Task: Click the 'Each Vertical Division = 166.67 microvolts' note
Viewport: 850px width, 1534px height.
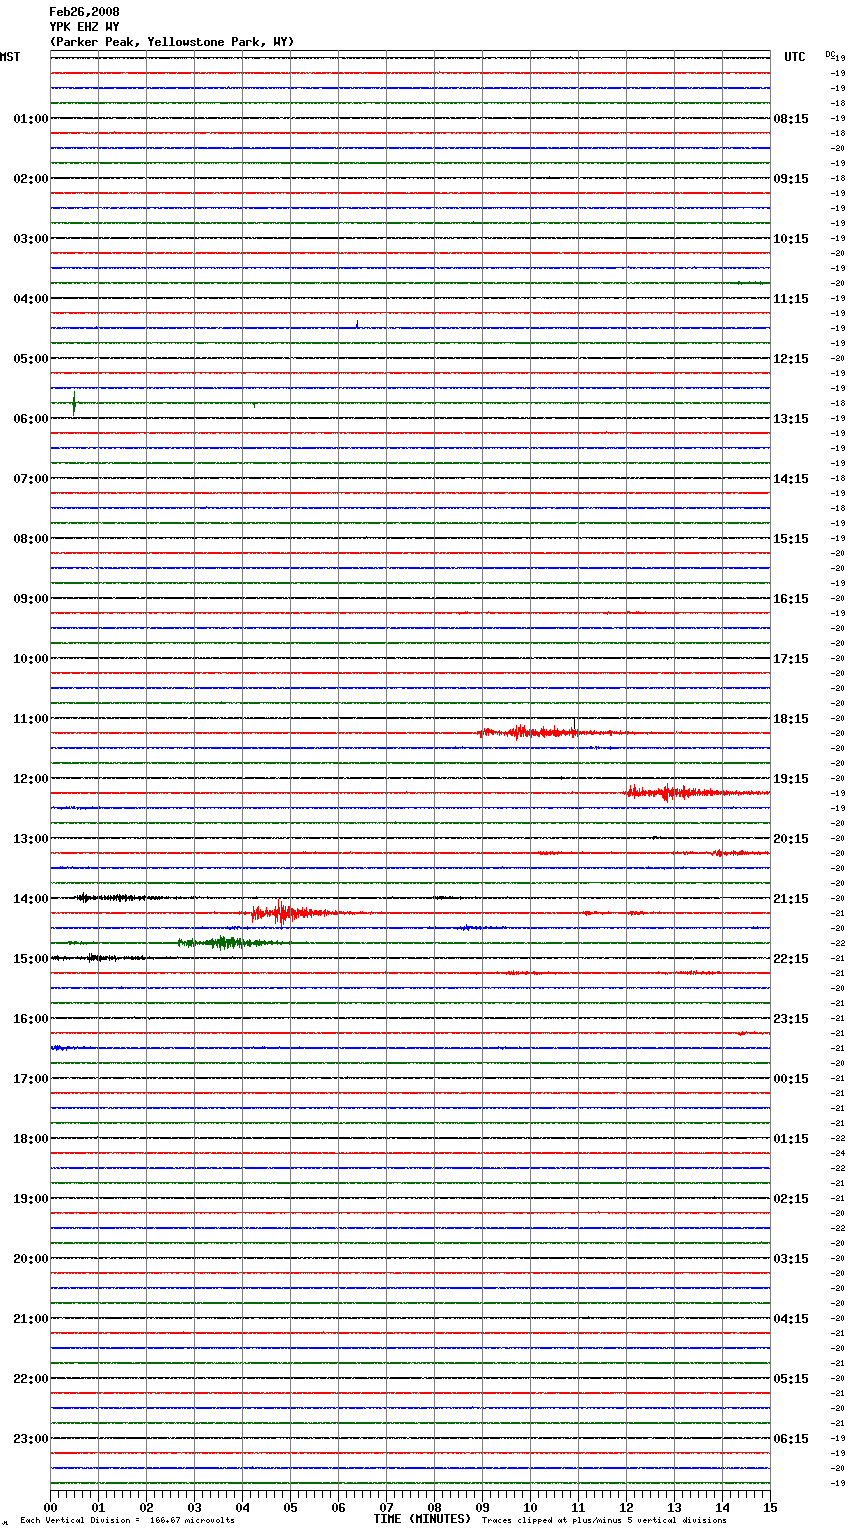Action: pos(127,1521)
